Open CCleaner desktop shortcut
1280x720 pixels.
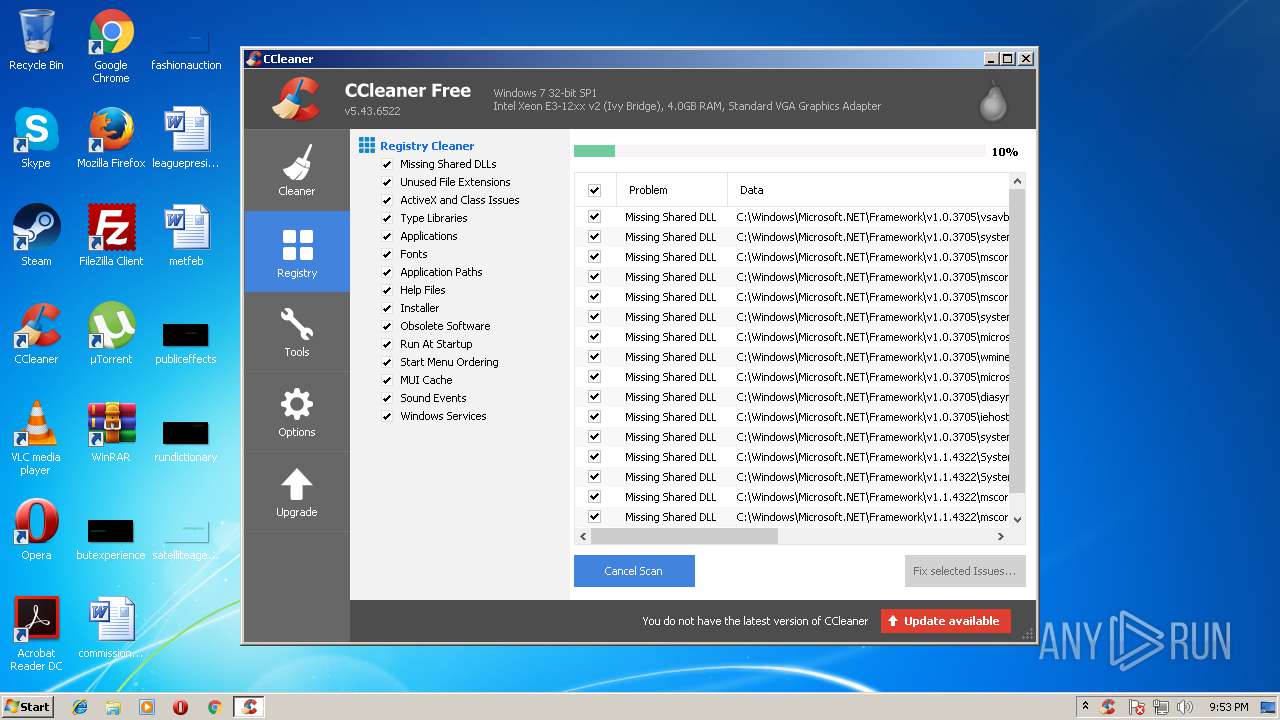[36, 334]
